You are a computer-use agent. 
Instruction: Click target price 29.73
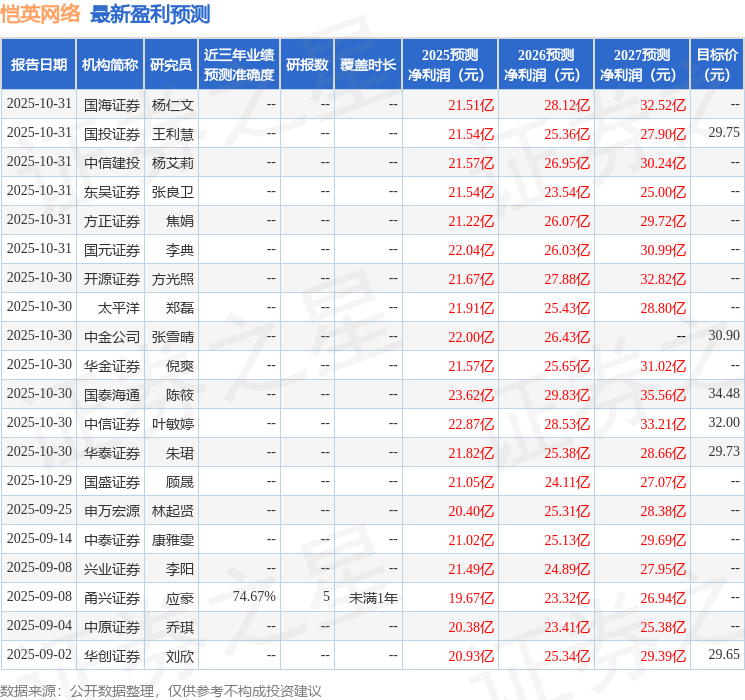(x=724, y=451)
